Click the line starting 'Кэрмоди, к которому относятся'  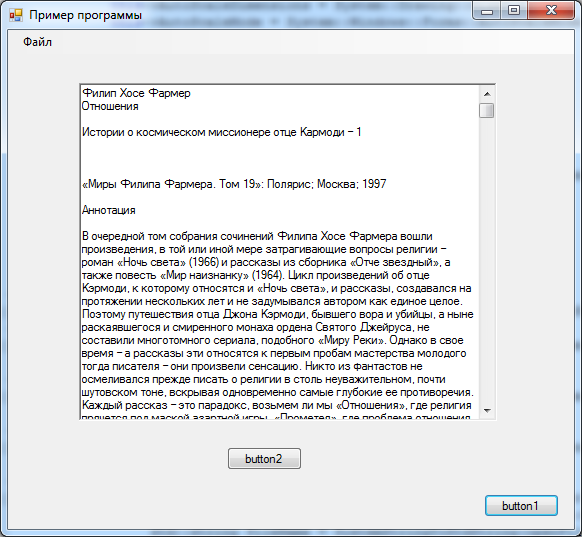tap(276, 288)
